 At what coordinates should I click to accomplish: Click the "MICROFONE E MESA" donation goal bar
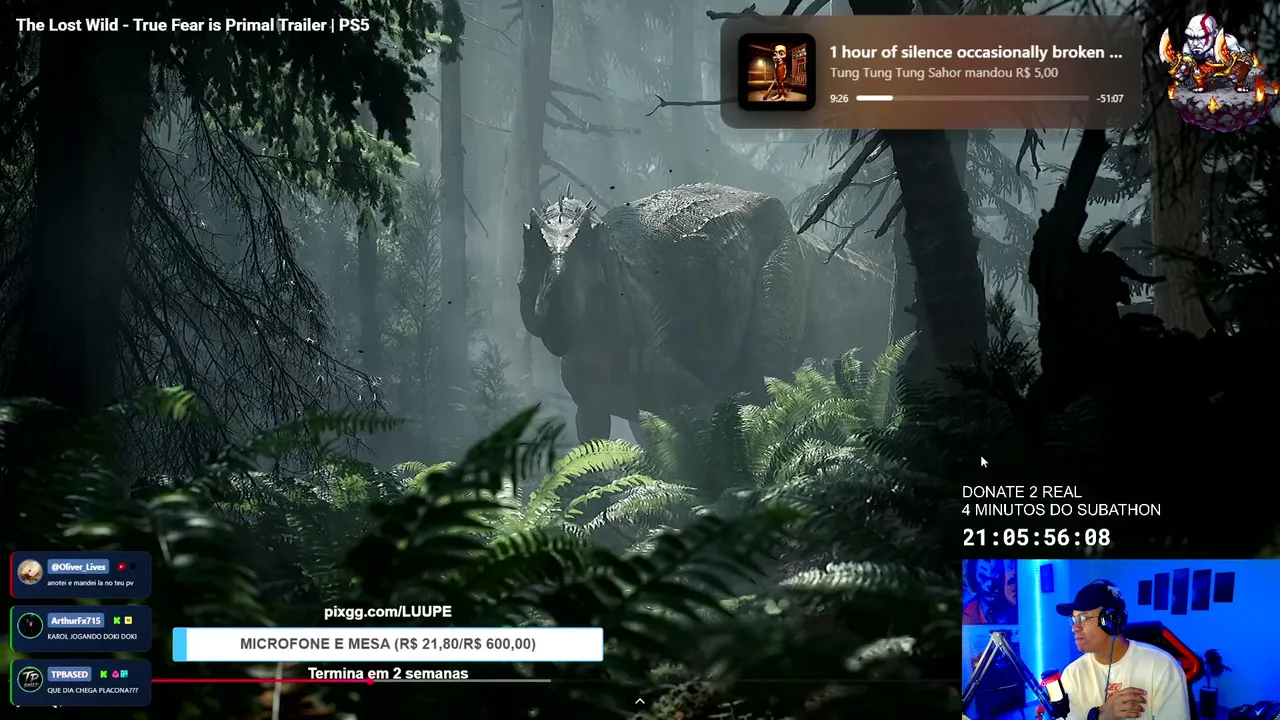pos(388,644)
